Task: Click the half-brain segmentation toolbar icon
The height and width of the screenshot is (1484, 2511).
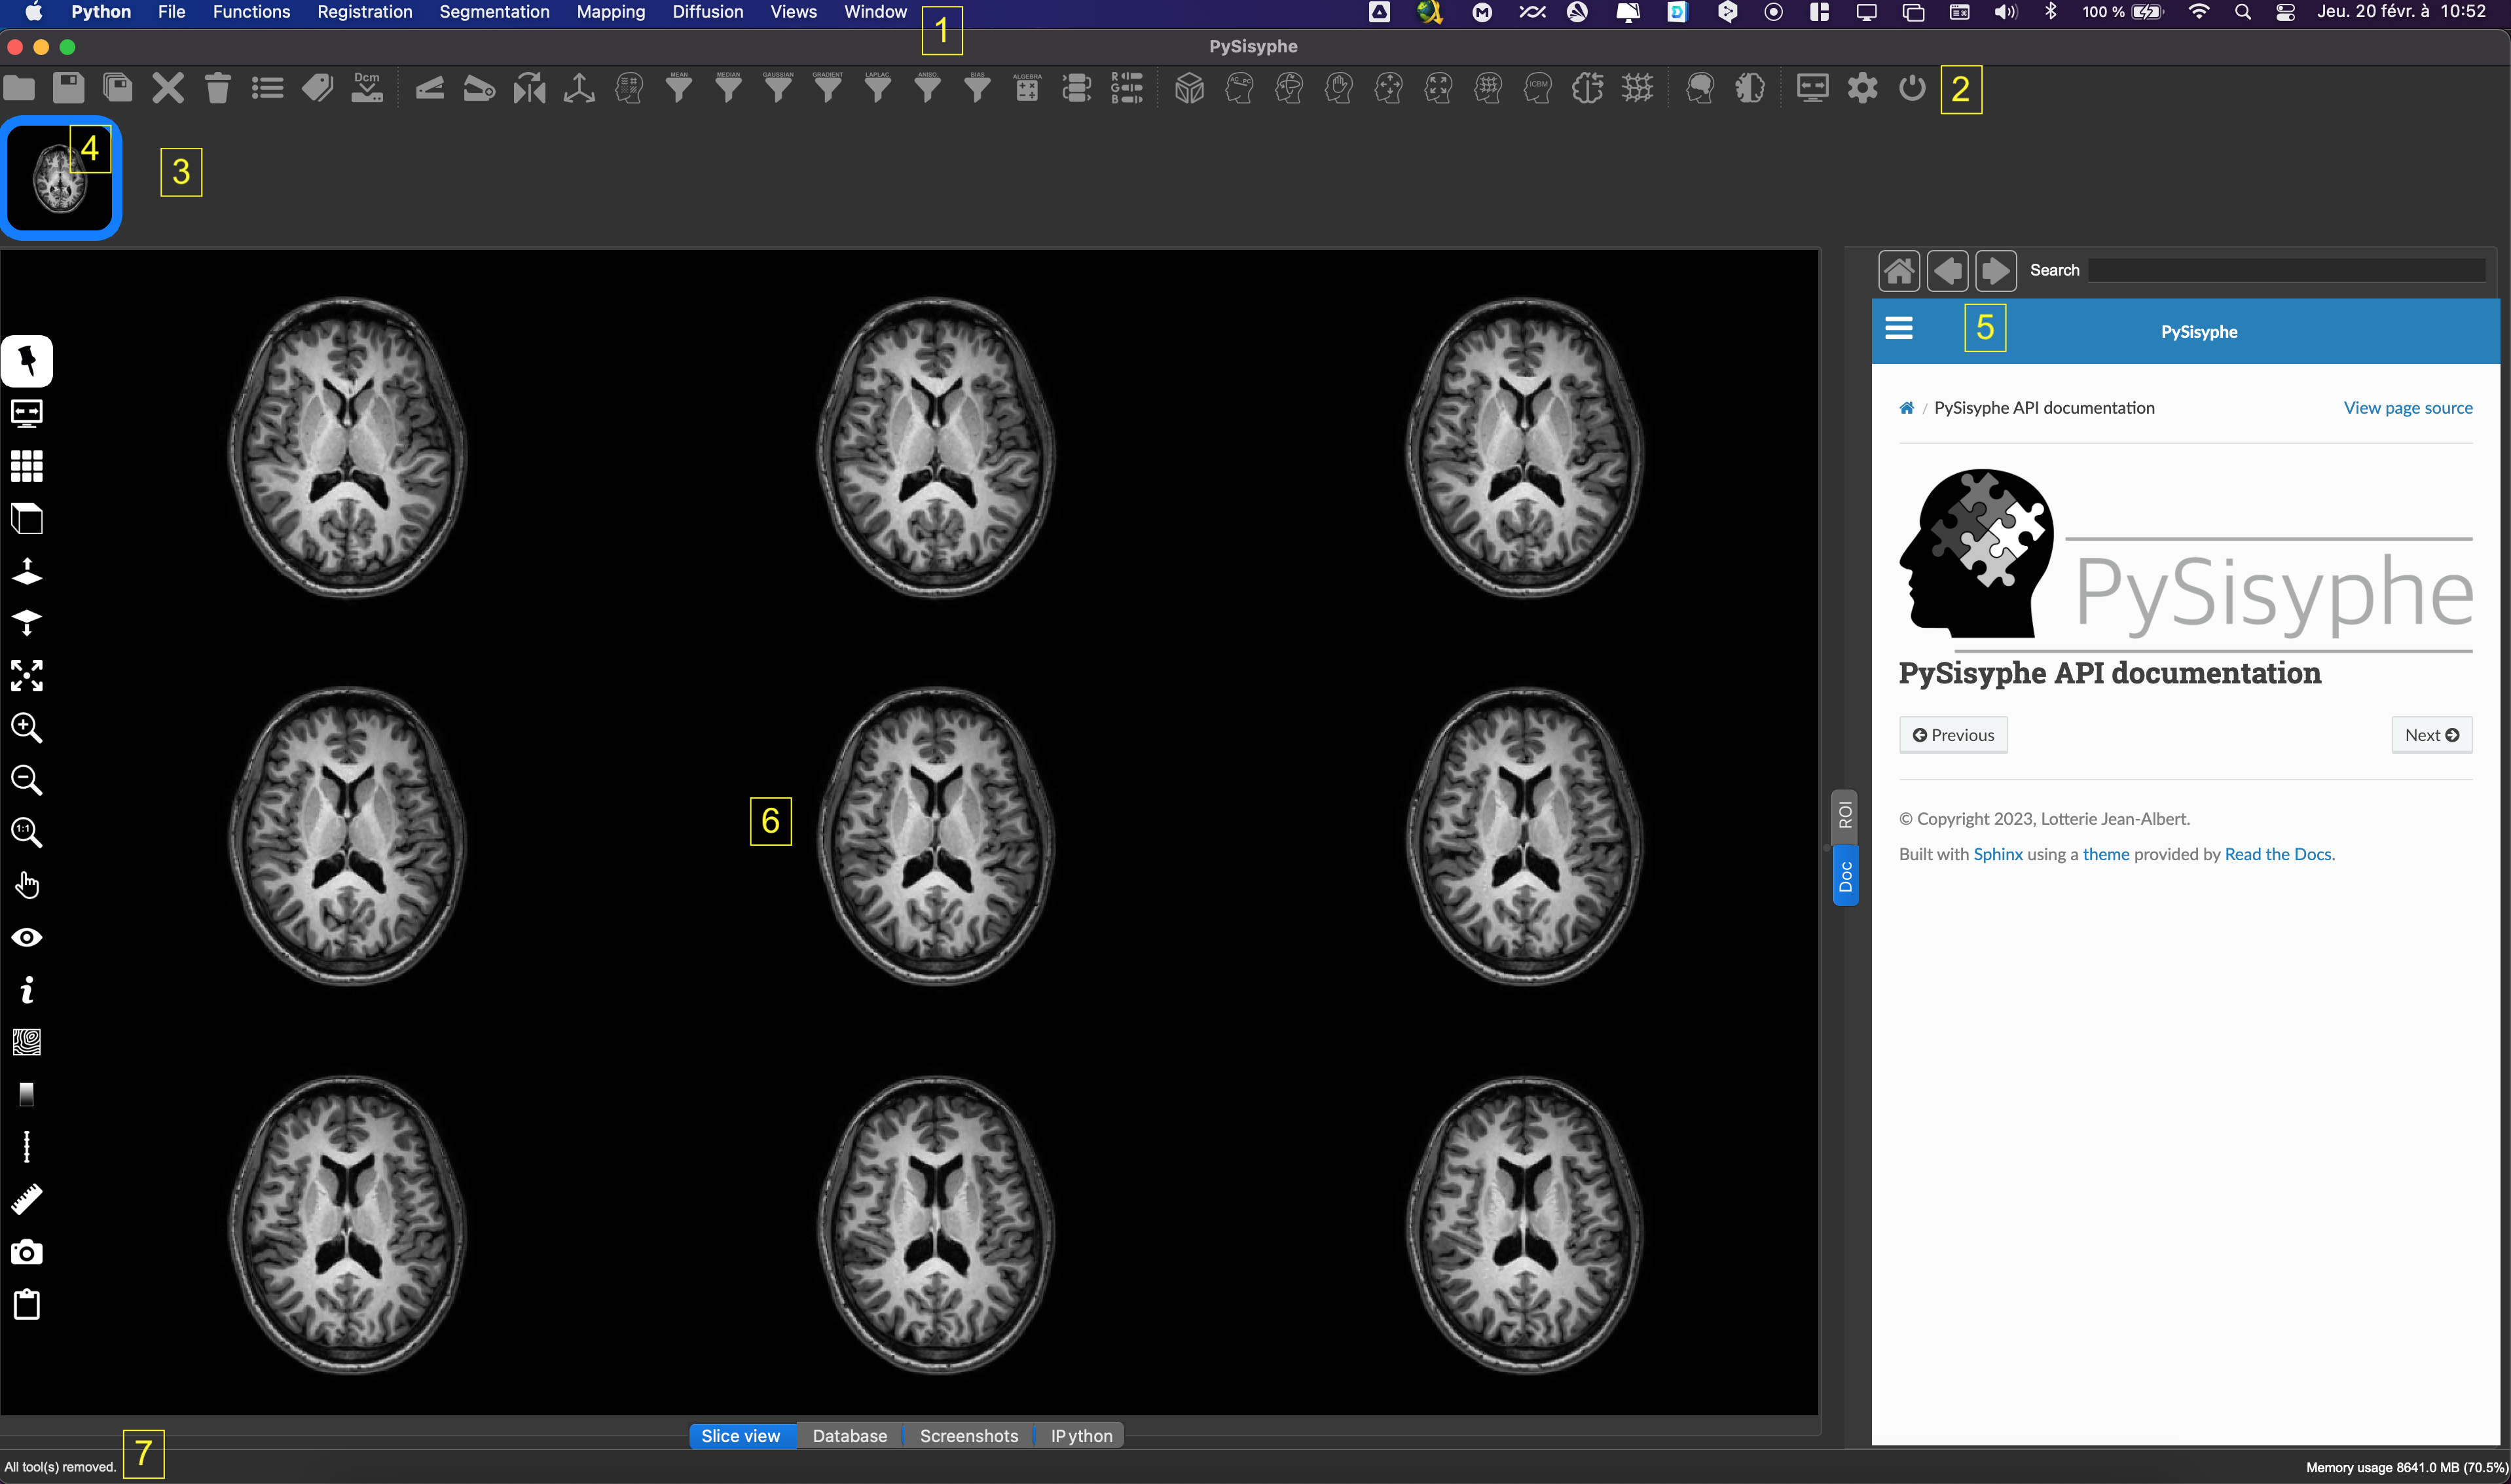Action: coord(1750,88)
